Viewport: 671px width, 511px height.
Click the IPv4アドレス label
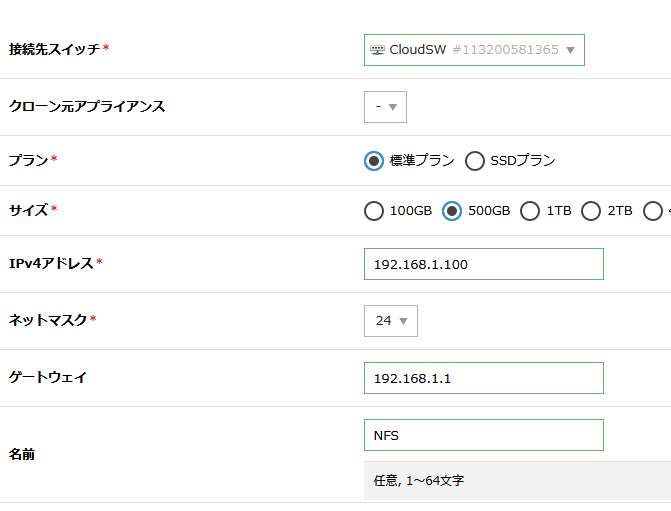click(51, 263)
